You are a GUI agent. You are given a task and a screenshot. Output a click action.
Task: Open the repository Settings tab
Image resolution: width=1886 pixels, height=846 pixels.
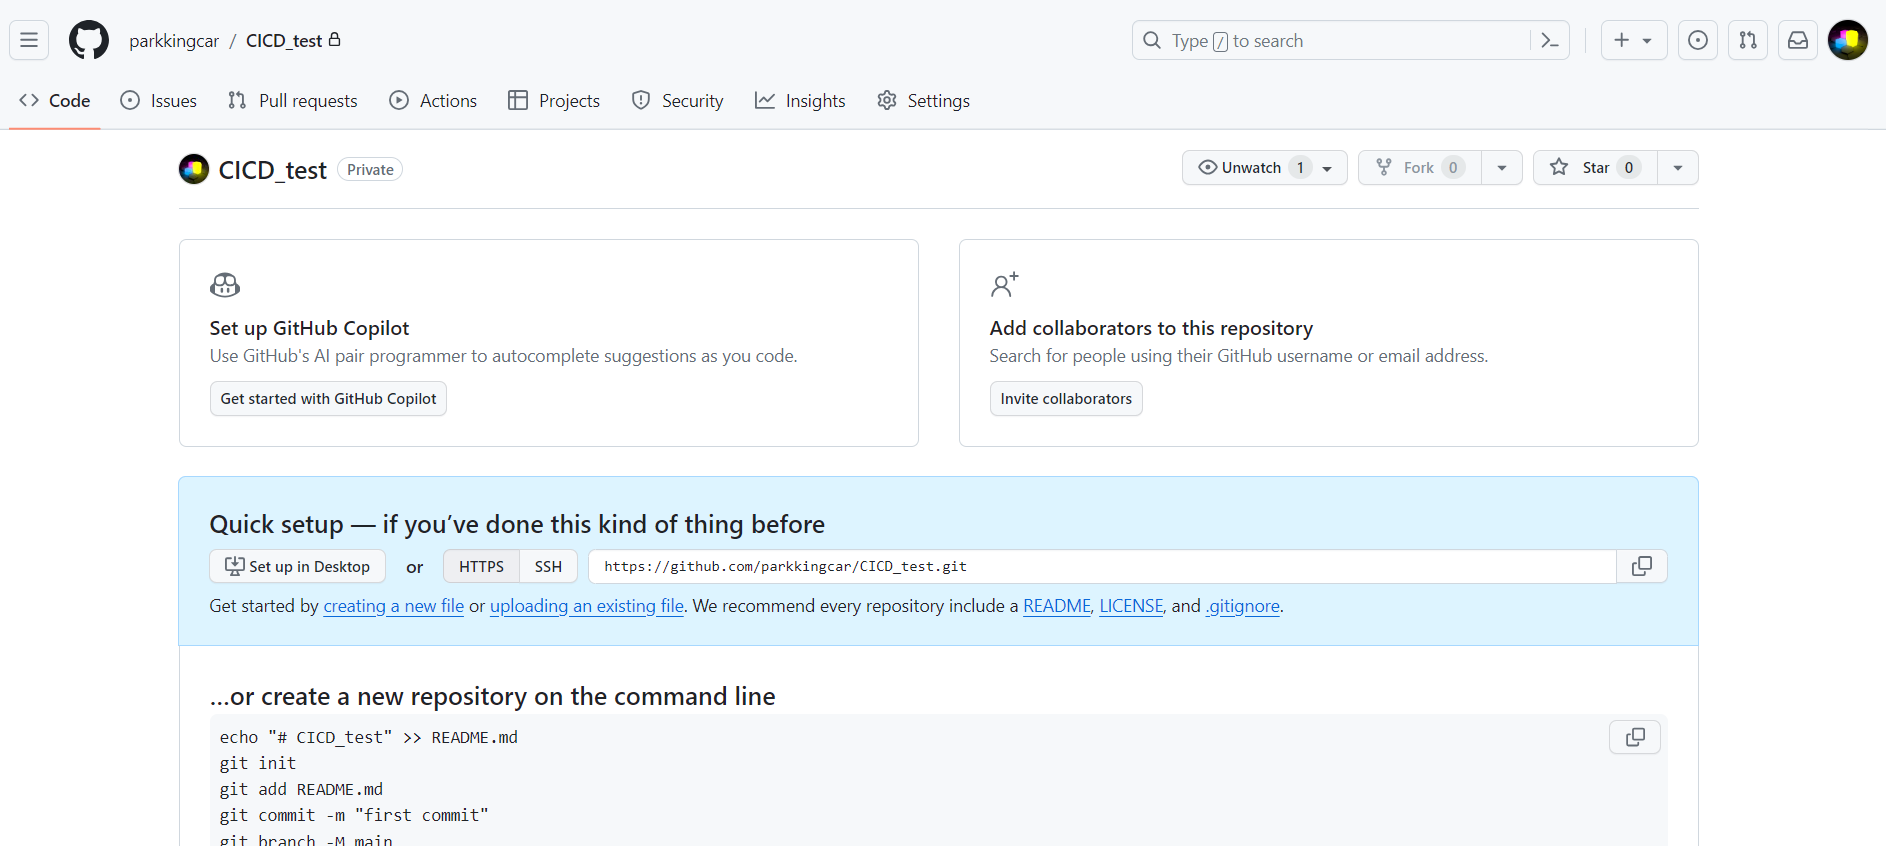click(x=923, y=100)
